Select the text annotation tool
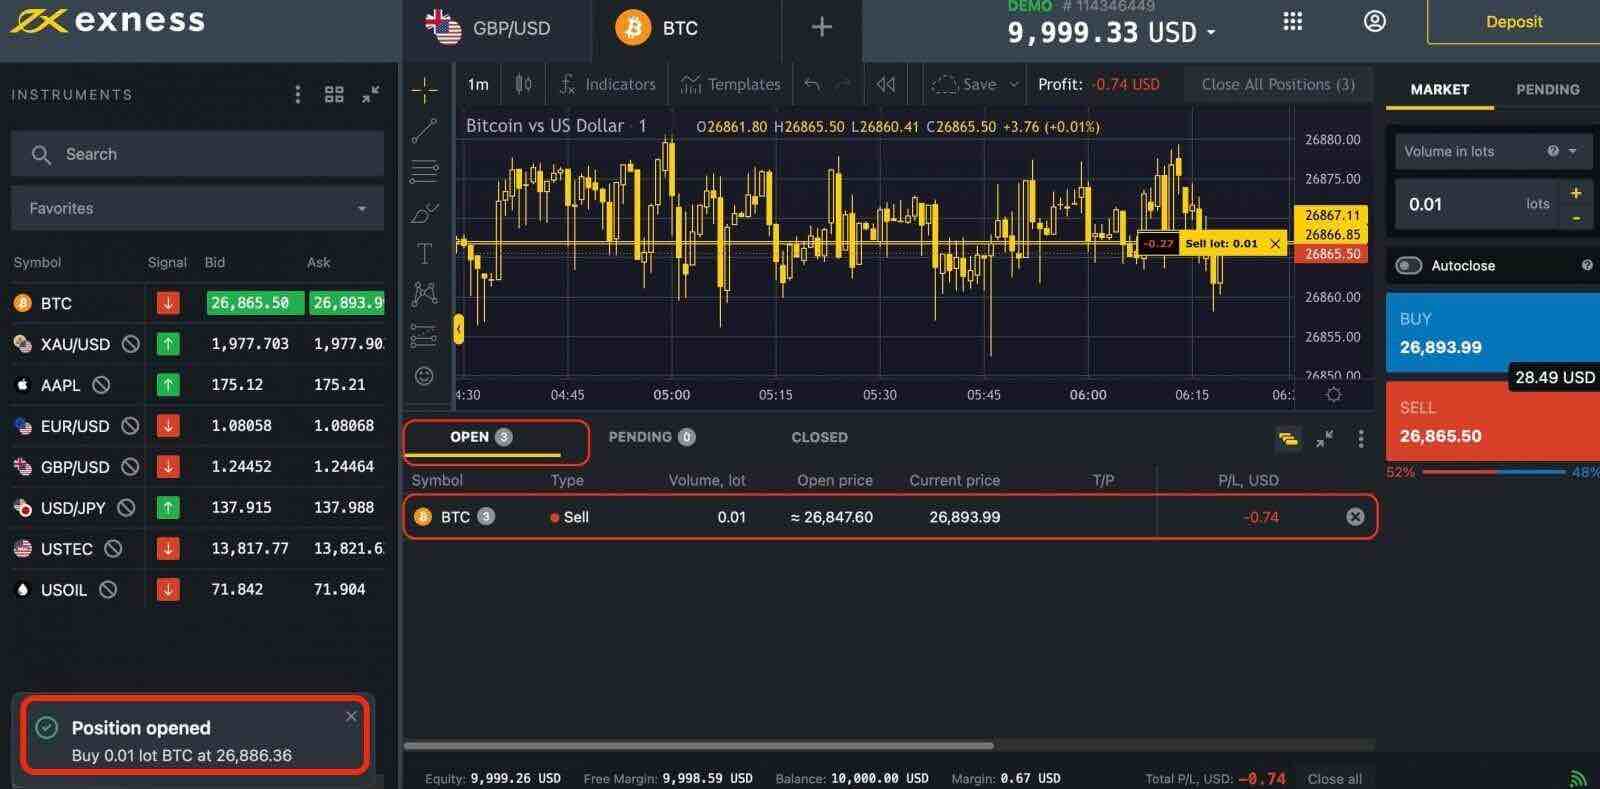Image resolution: width=1600 pixels, height=789 pixels. (424, 253)
